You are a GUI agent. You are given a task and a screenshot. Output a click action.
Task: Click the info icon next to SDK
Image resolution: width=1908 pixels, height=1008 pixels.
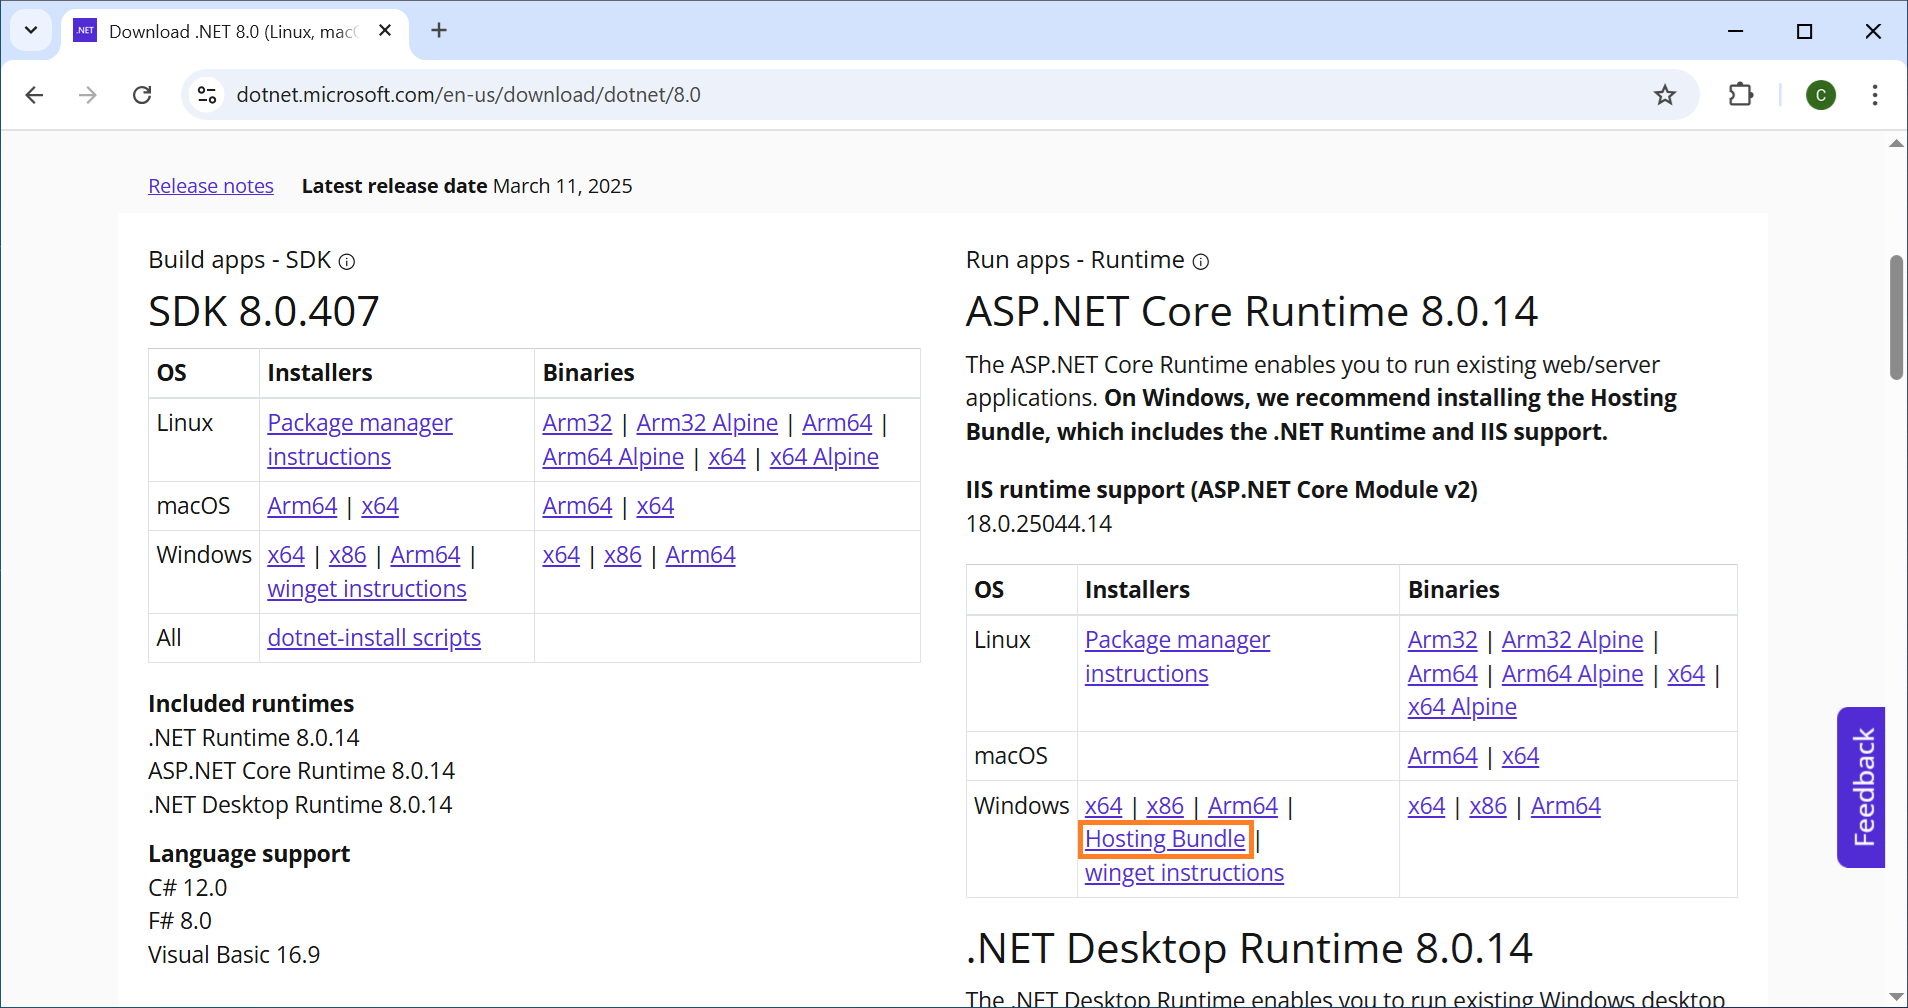347,262
